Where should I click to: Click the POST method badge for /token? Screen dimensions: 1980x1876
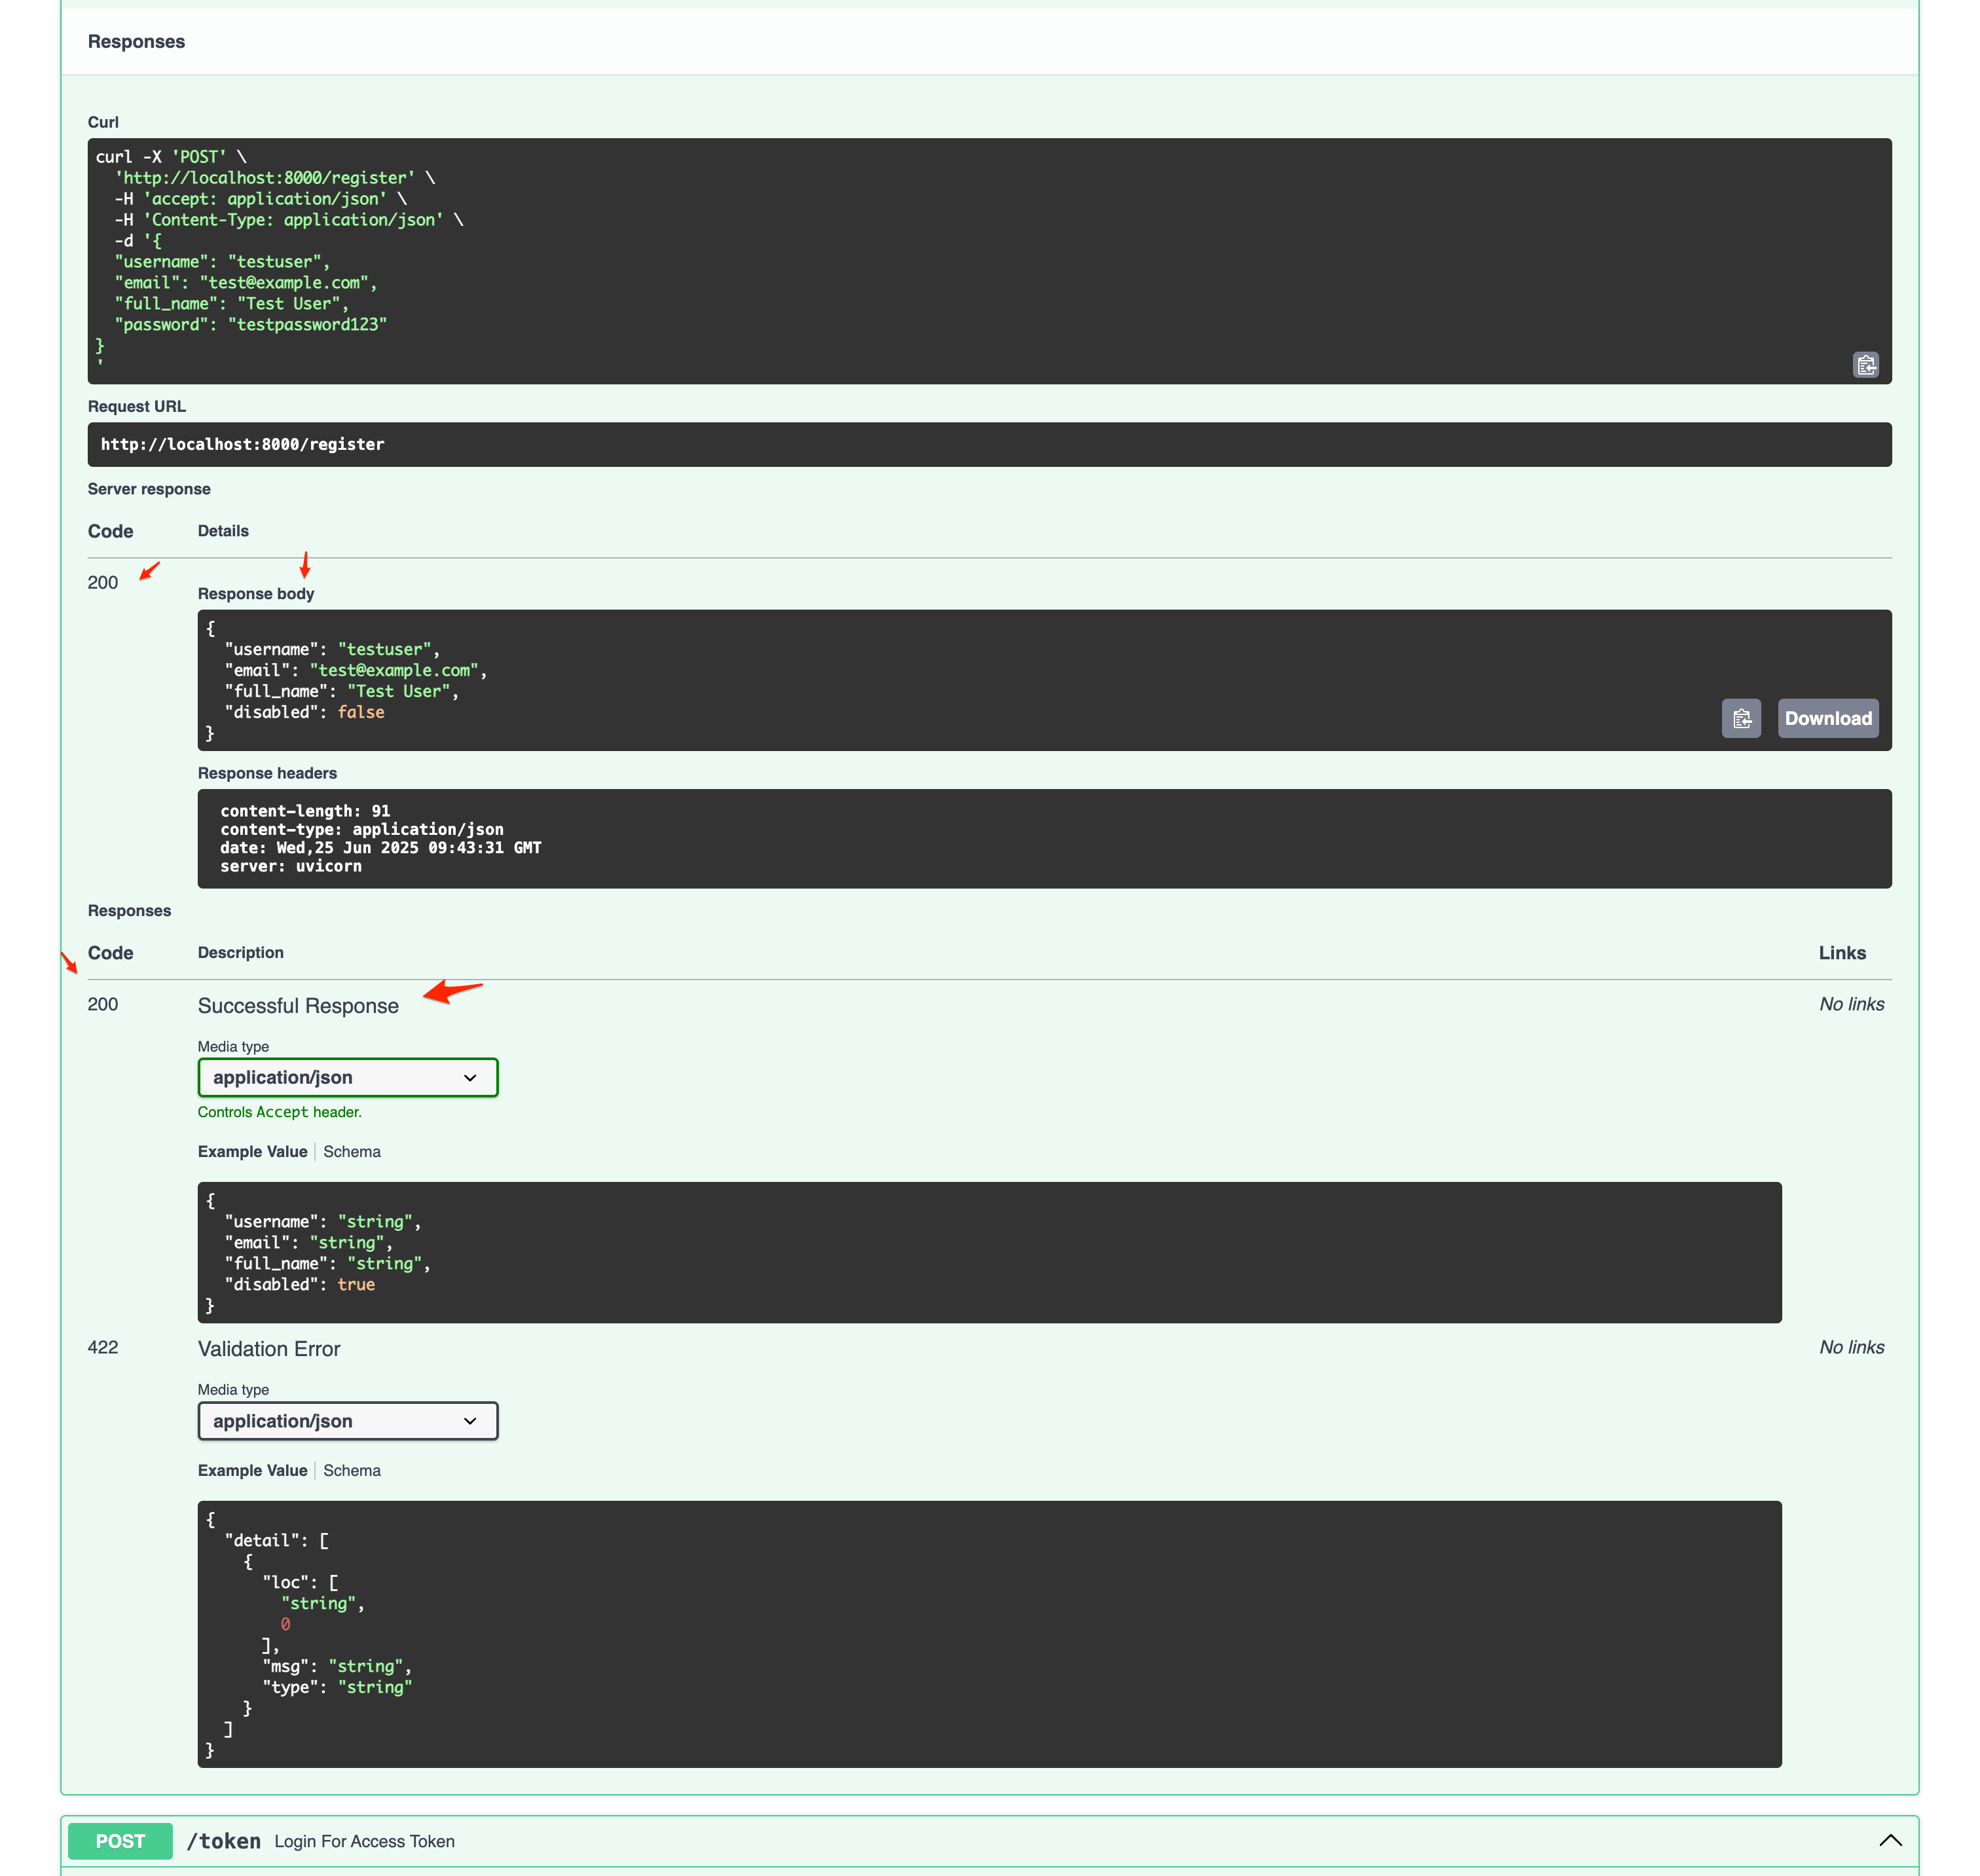(x=120, y=1841)
